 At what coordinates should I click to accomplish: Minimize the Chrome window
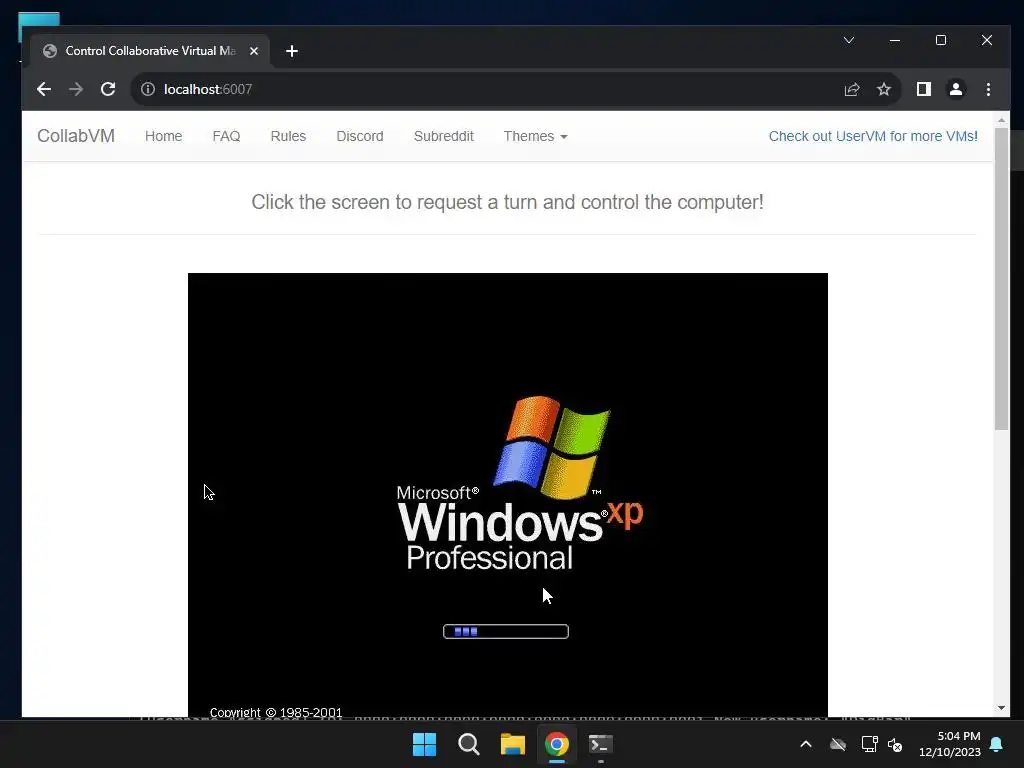(895, 40)
